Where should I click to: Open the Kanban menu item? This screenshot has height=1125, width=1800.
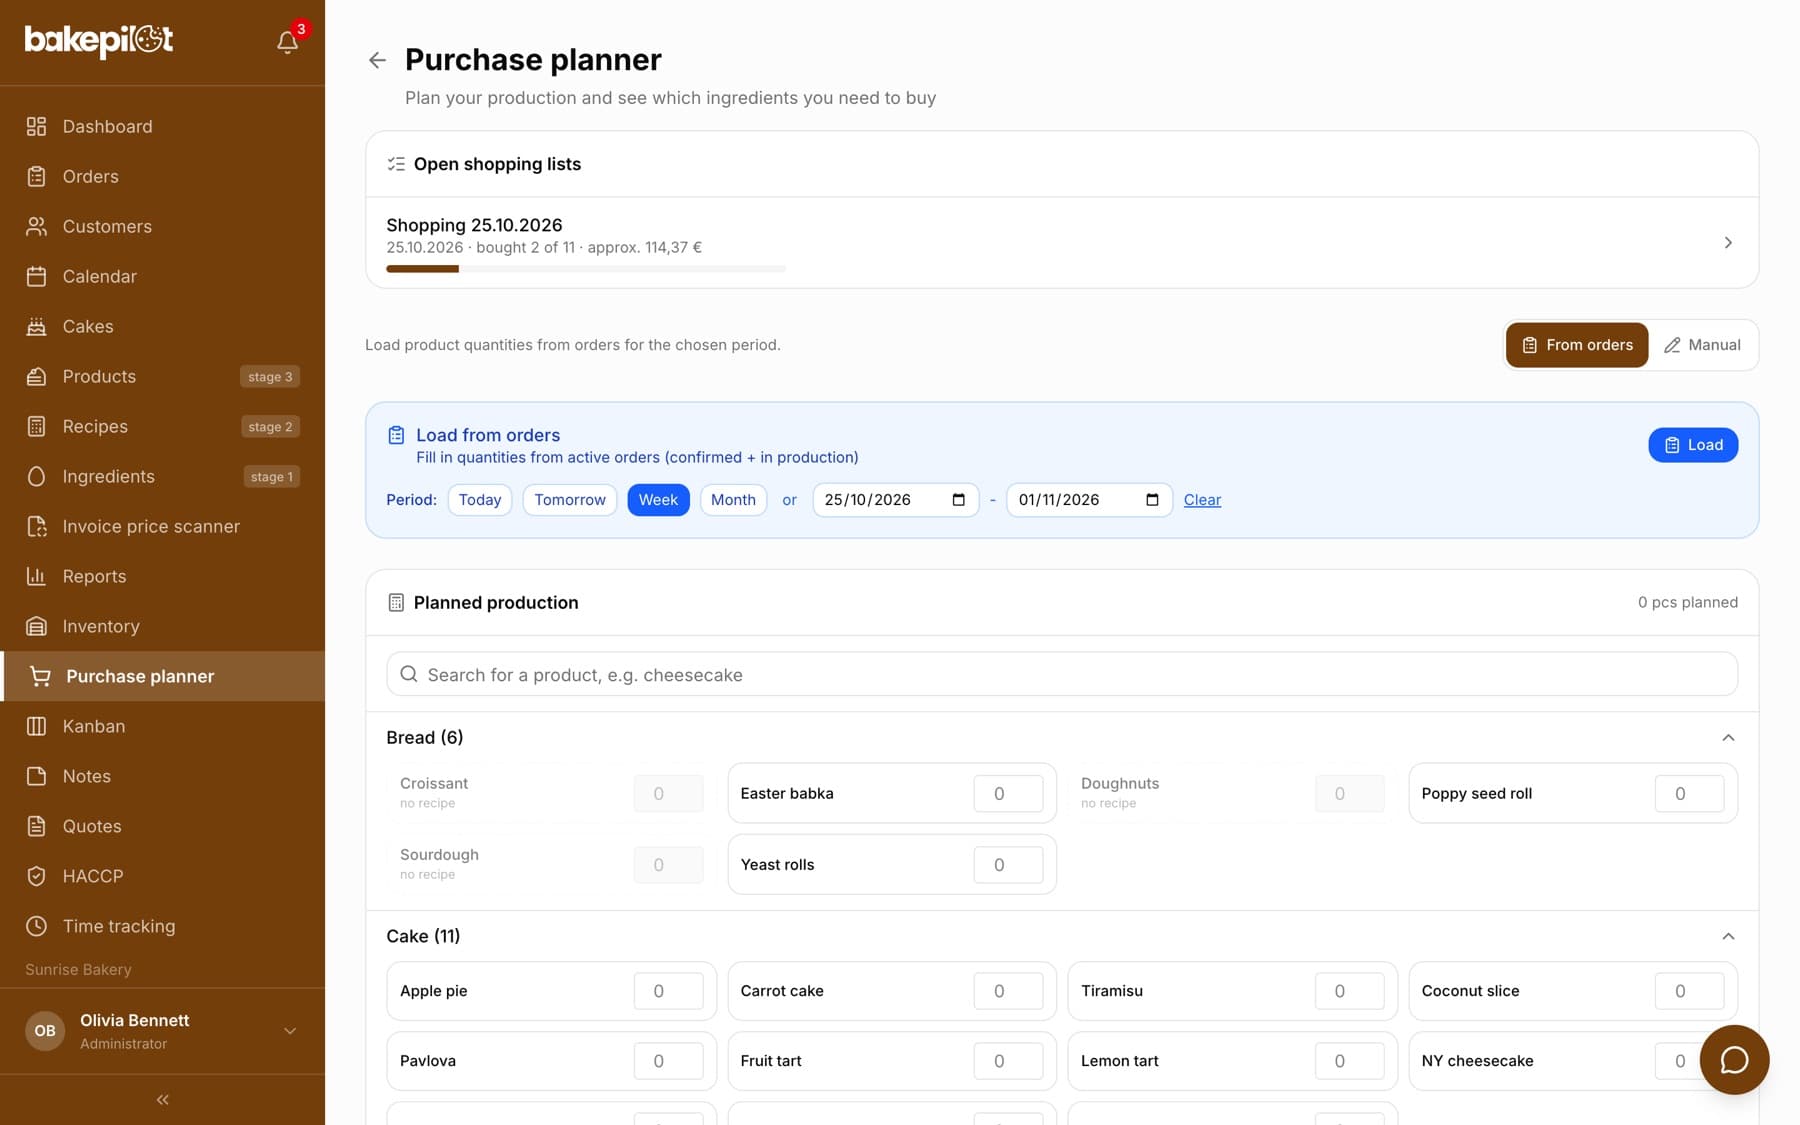[x=162, y=726]
